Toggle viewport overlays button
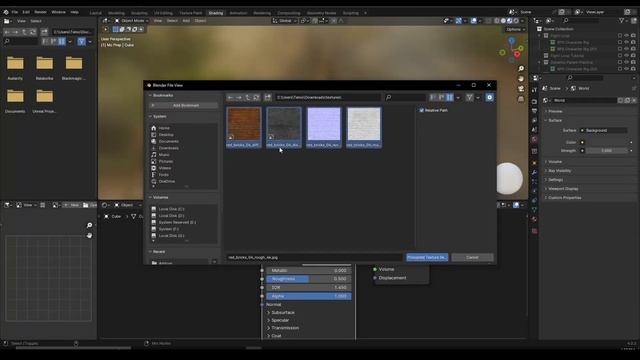The image size is (640, 360). pyautogui.click(x=473, y=21)
